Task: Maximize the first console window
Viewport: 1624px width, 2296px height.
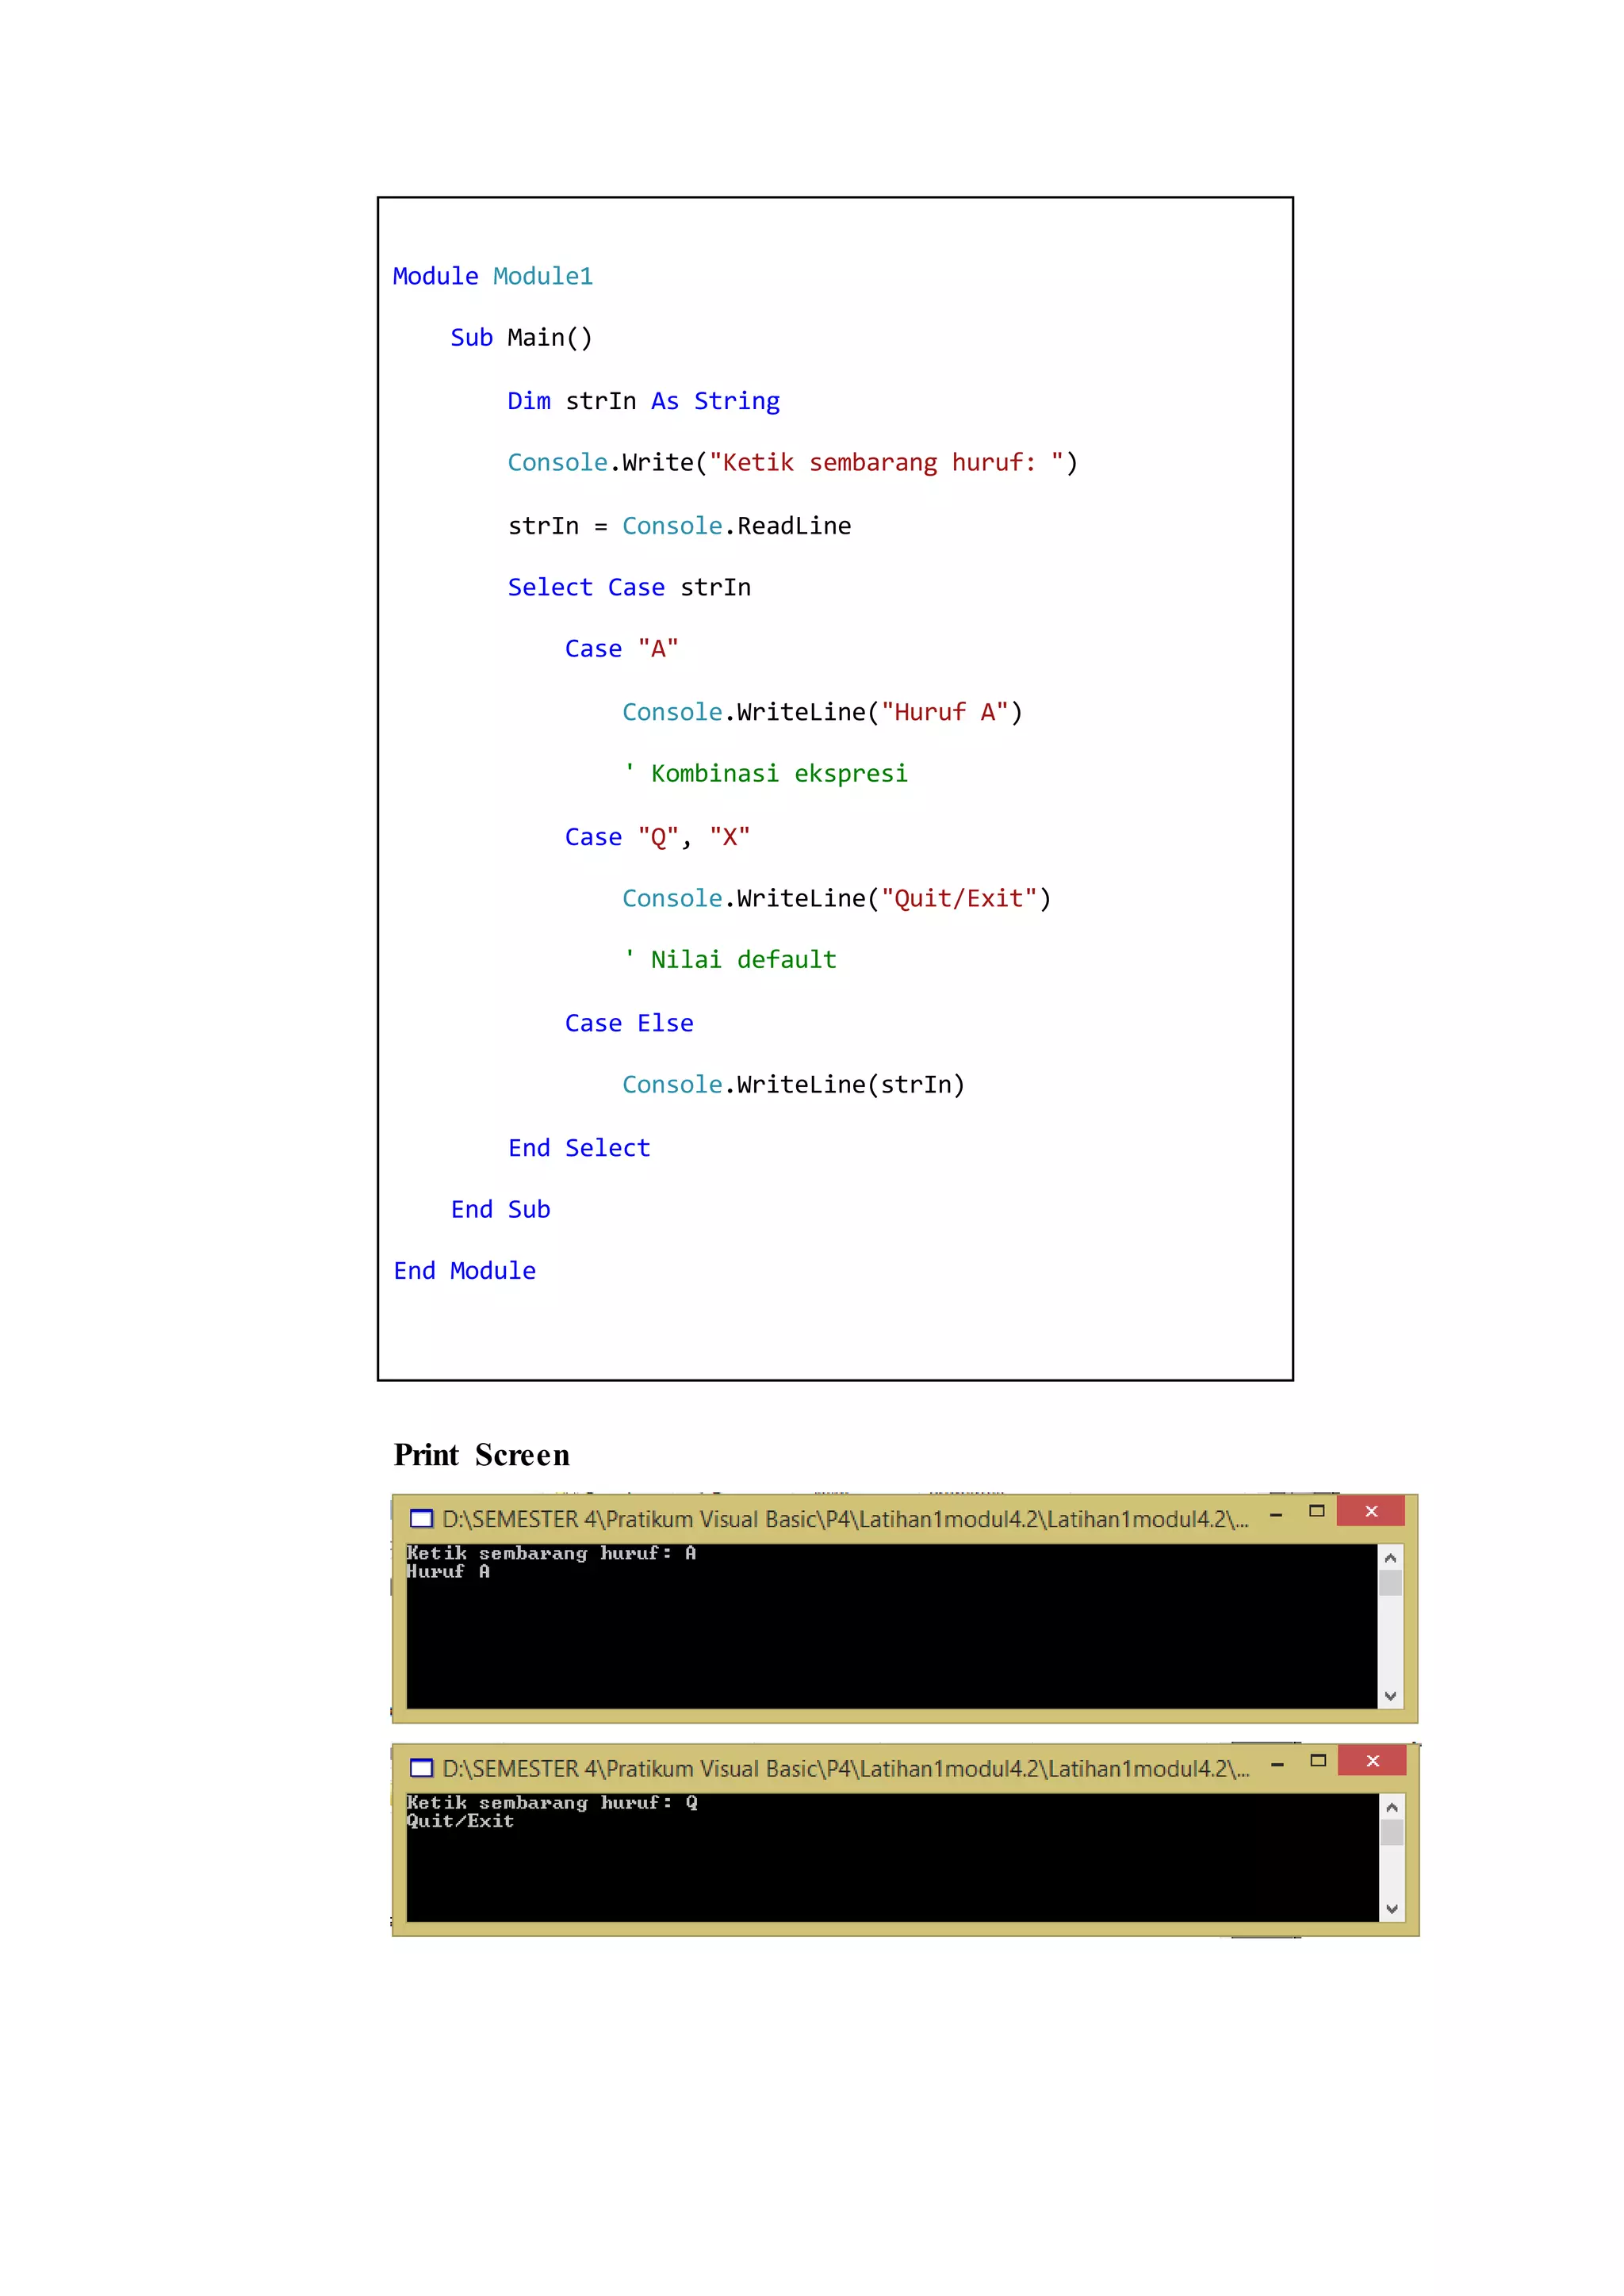Action: pyautogui.click(x=1317, y=1511)
